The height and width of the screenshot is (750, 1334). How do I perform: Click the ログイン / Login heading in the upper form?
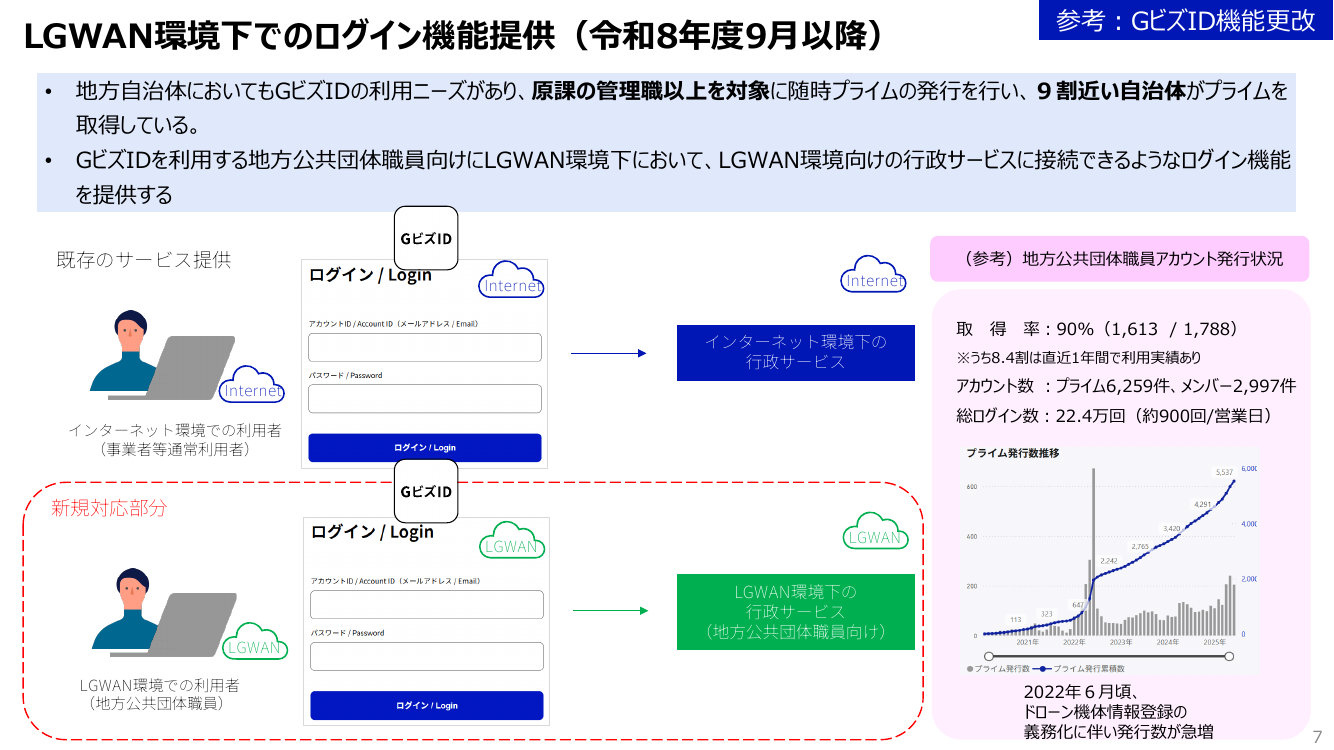(x=371, y=275)
